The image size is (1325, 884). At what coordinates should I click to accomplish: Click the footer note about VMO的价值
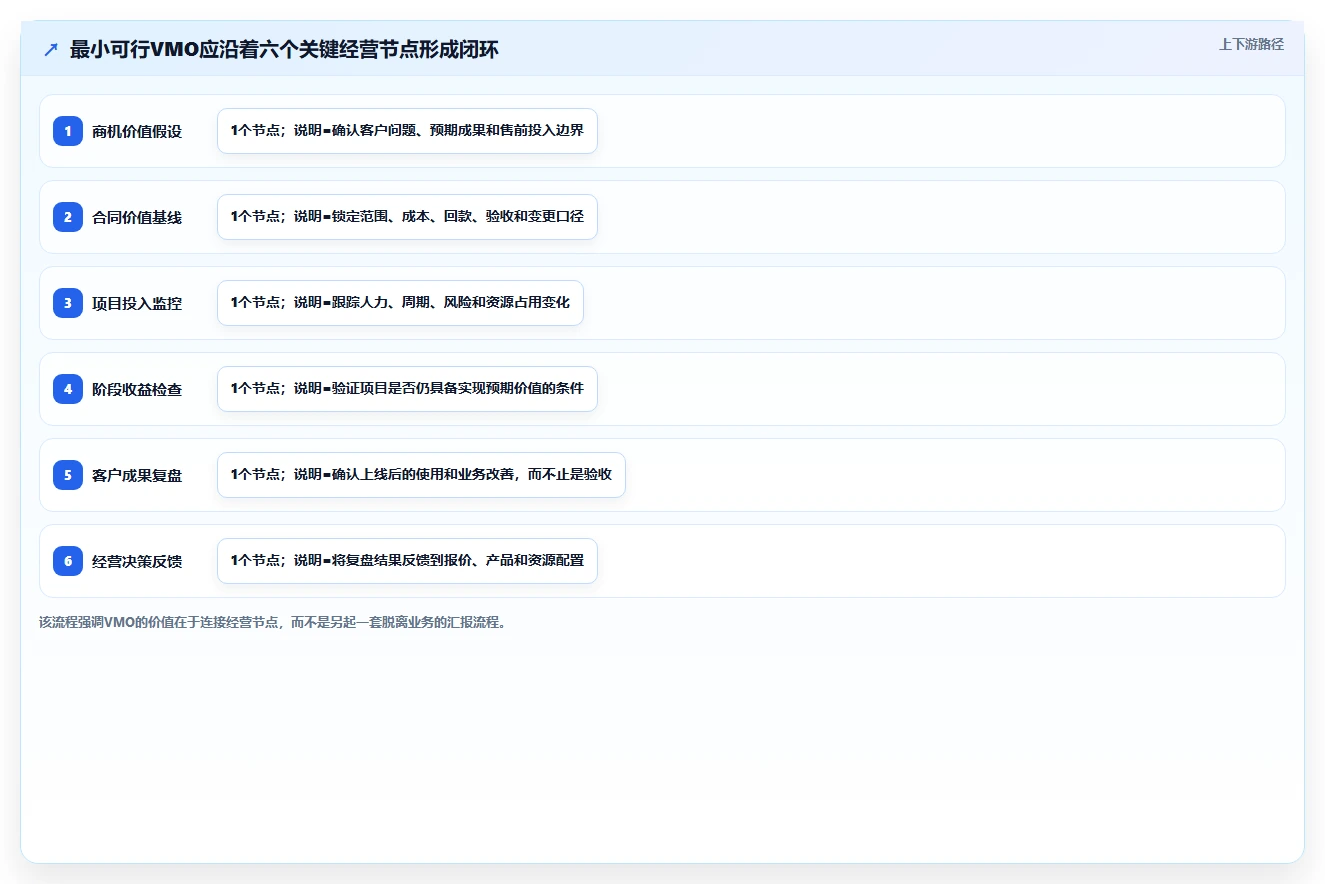273,622
